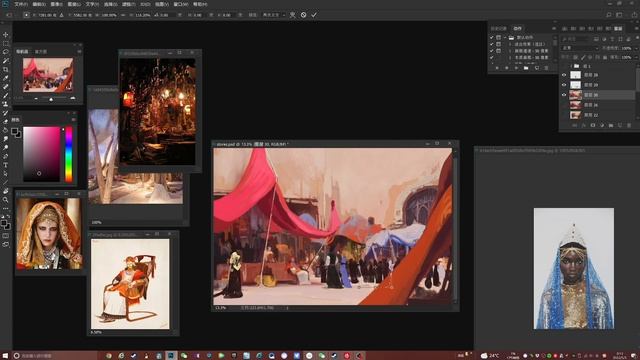Viewport: 640px width, 360px height.
Task: Open the layer opacity dropdown arrow
Action: (636, 48)
